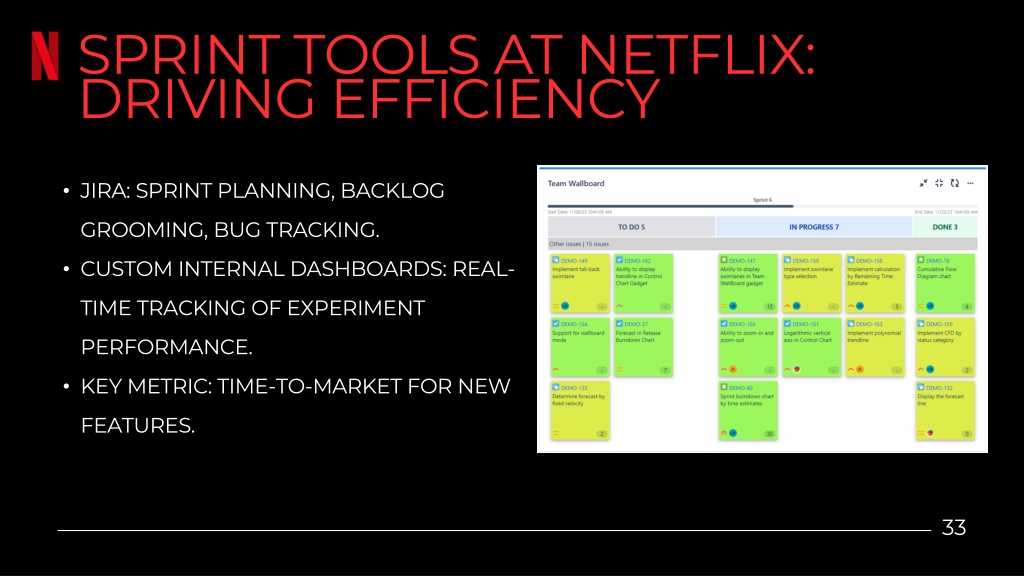Click estimate badge 30 on DEMO-40
The image size is (1024, 576).
click(x=769, y=434)
